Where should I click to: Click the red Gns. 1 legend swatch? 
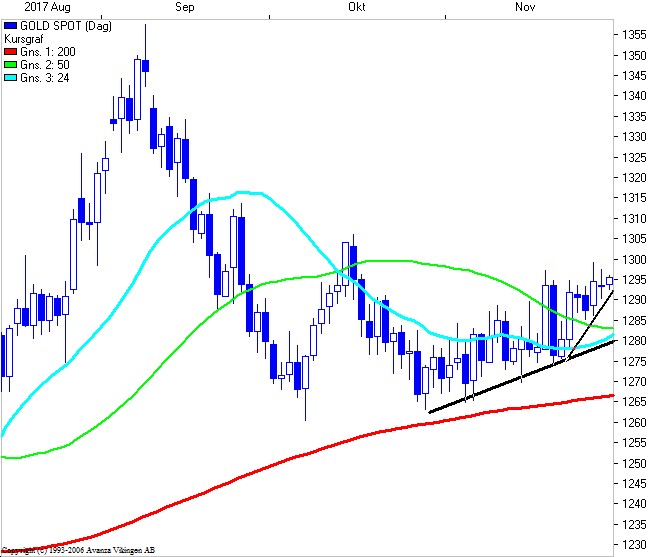click(x=10, y=51)
